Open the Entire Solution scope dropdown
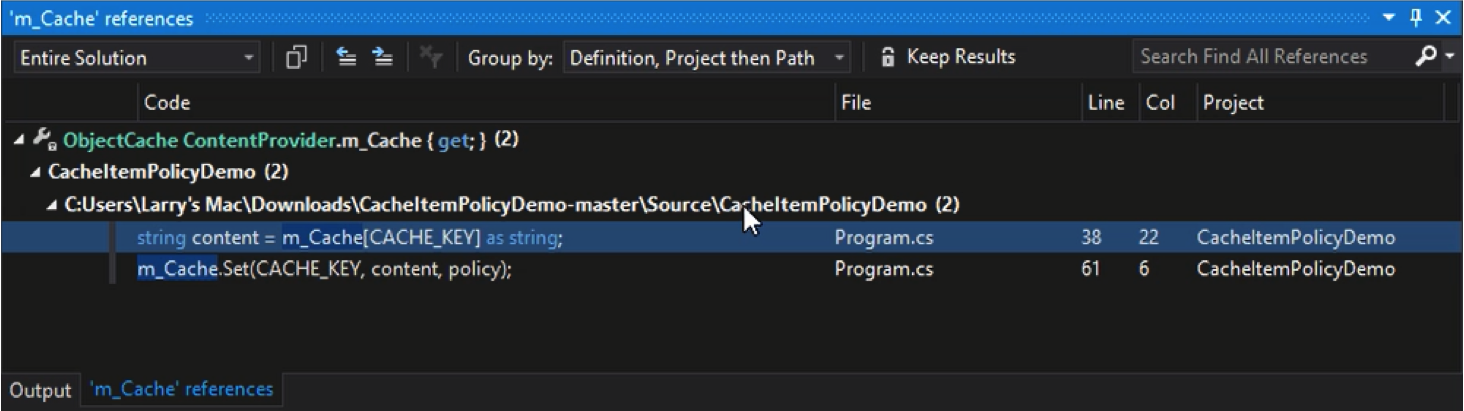 [137, 58]
